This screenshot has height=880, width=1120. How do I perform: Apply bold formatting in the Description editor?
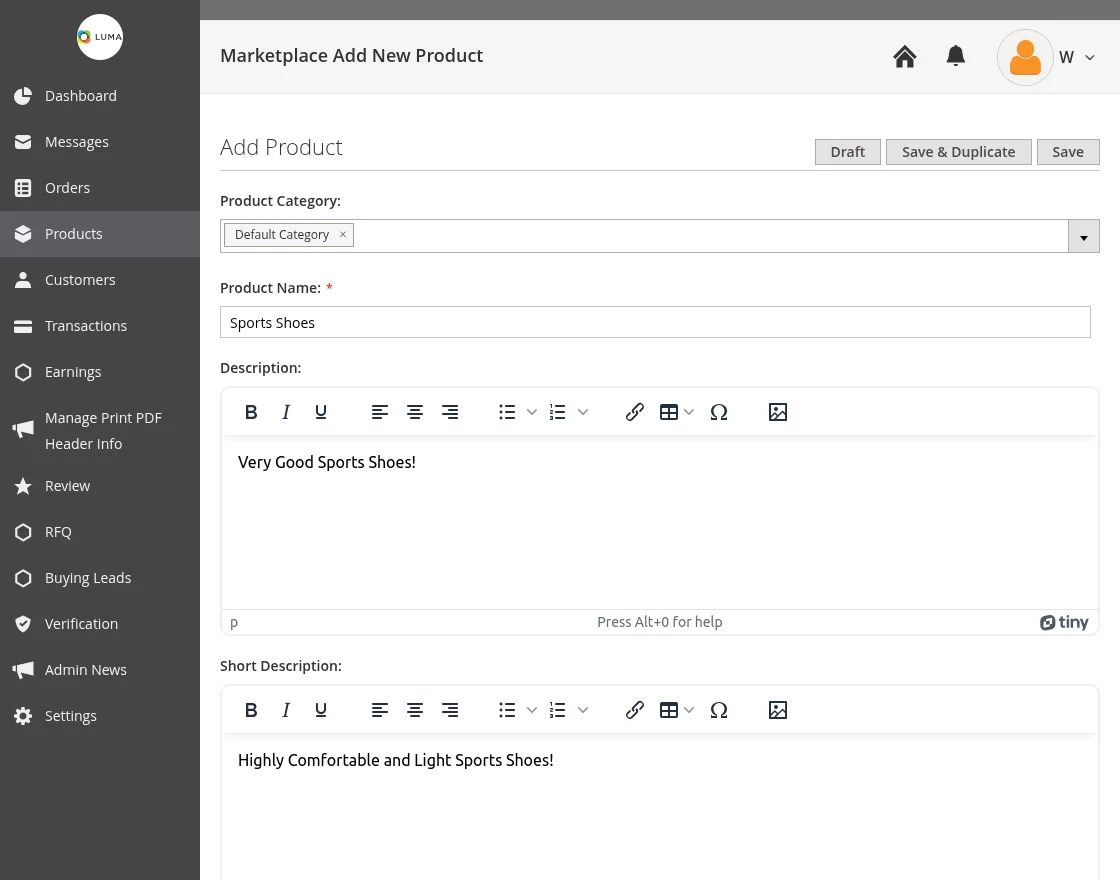251,411
